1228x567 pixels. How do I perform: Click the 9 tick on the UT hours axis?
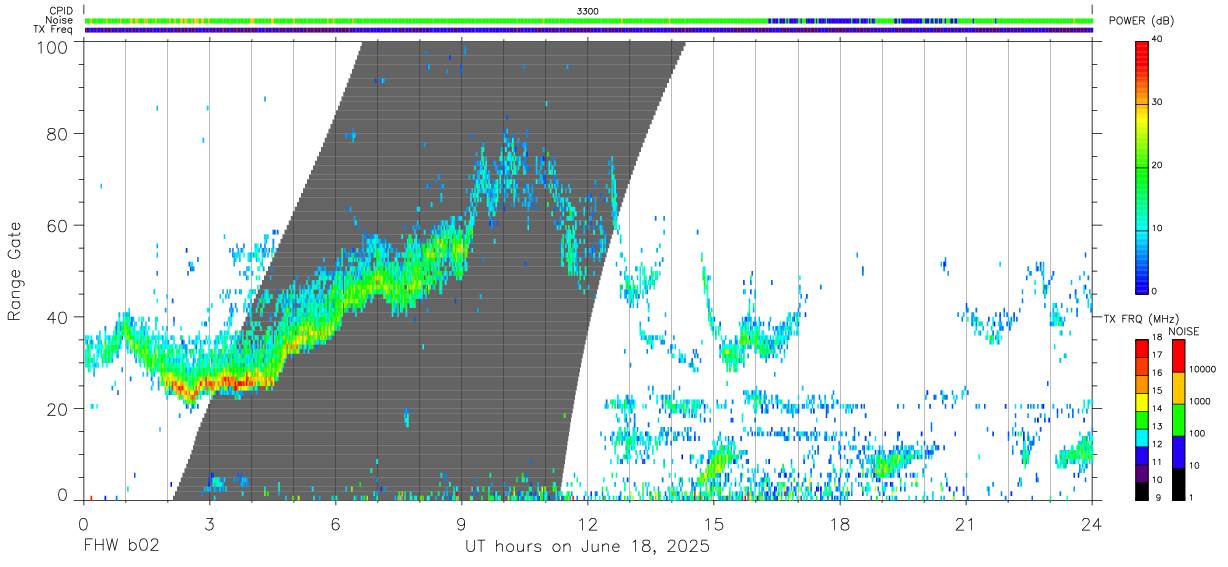(x=461, y=524)
